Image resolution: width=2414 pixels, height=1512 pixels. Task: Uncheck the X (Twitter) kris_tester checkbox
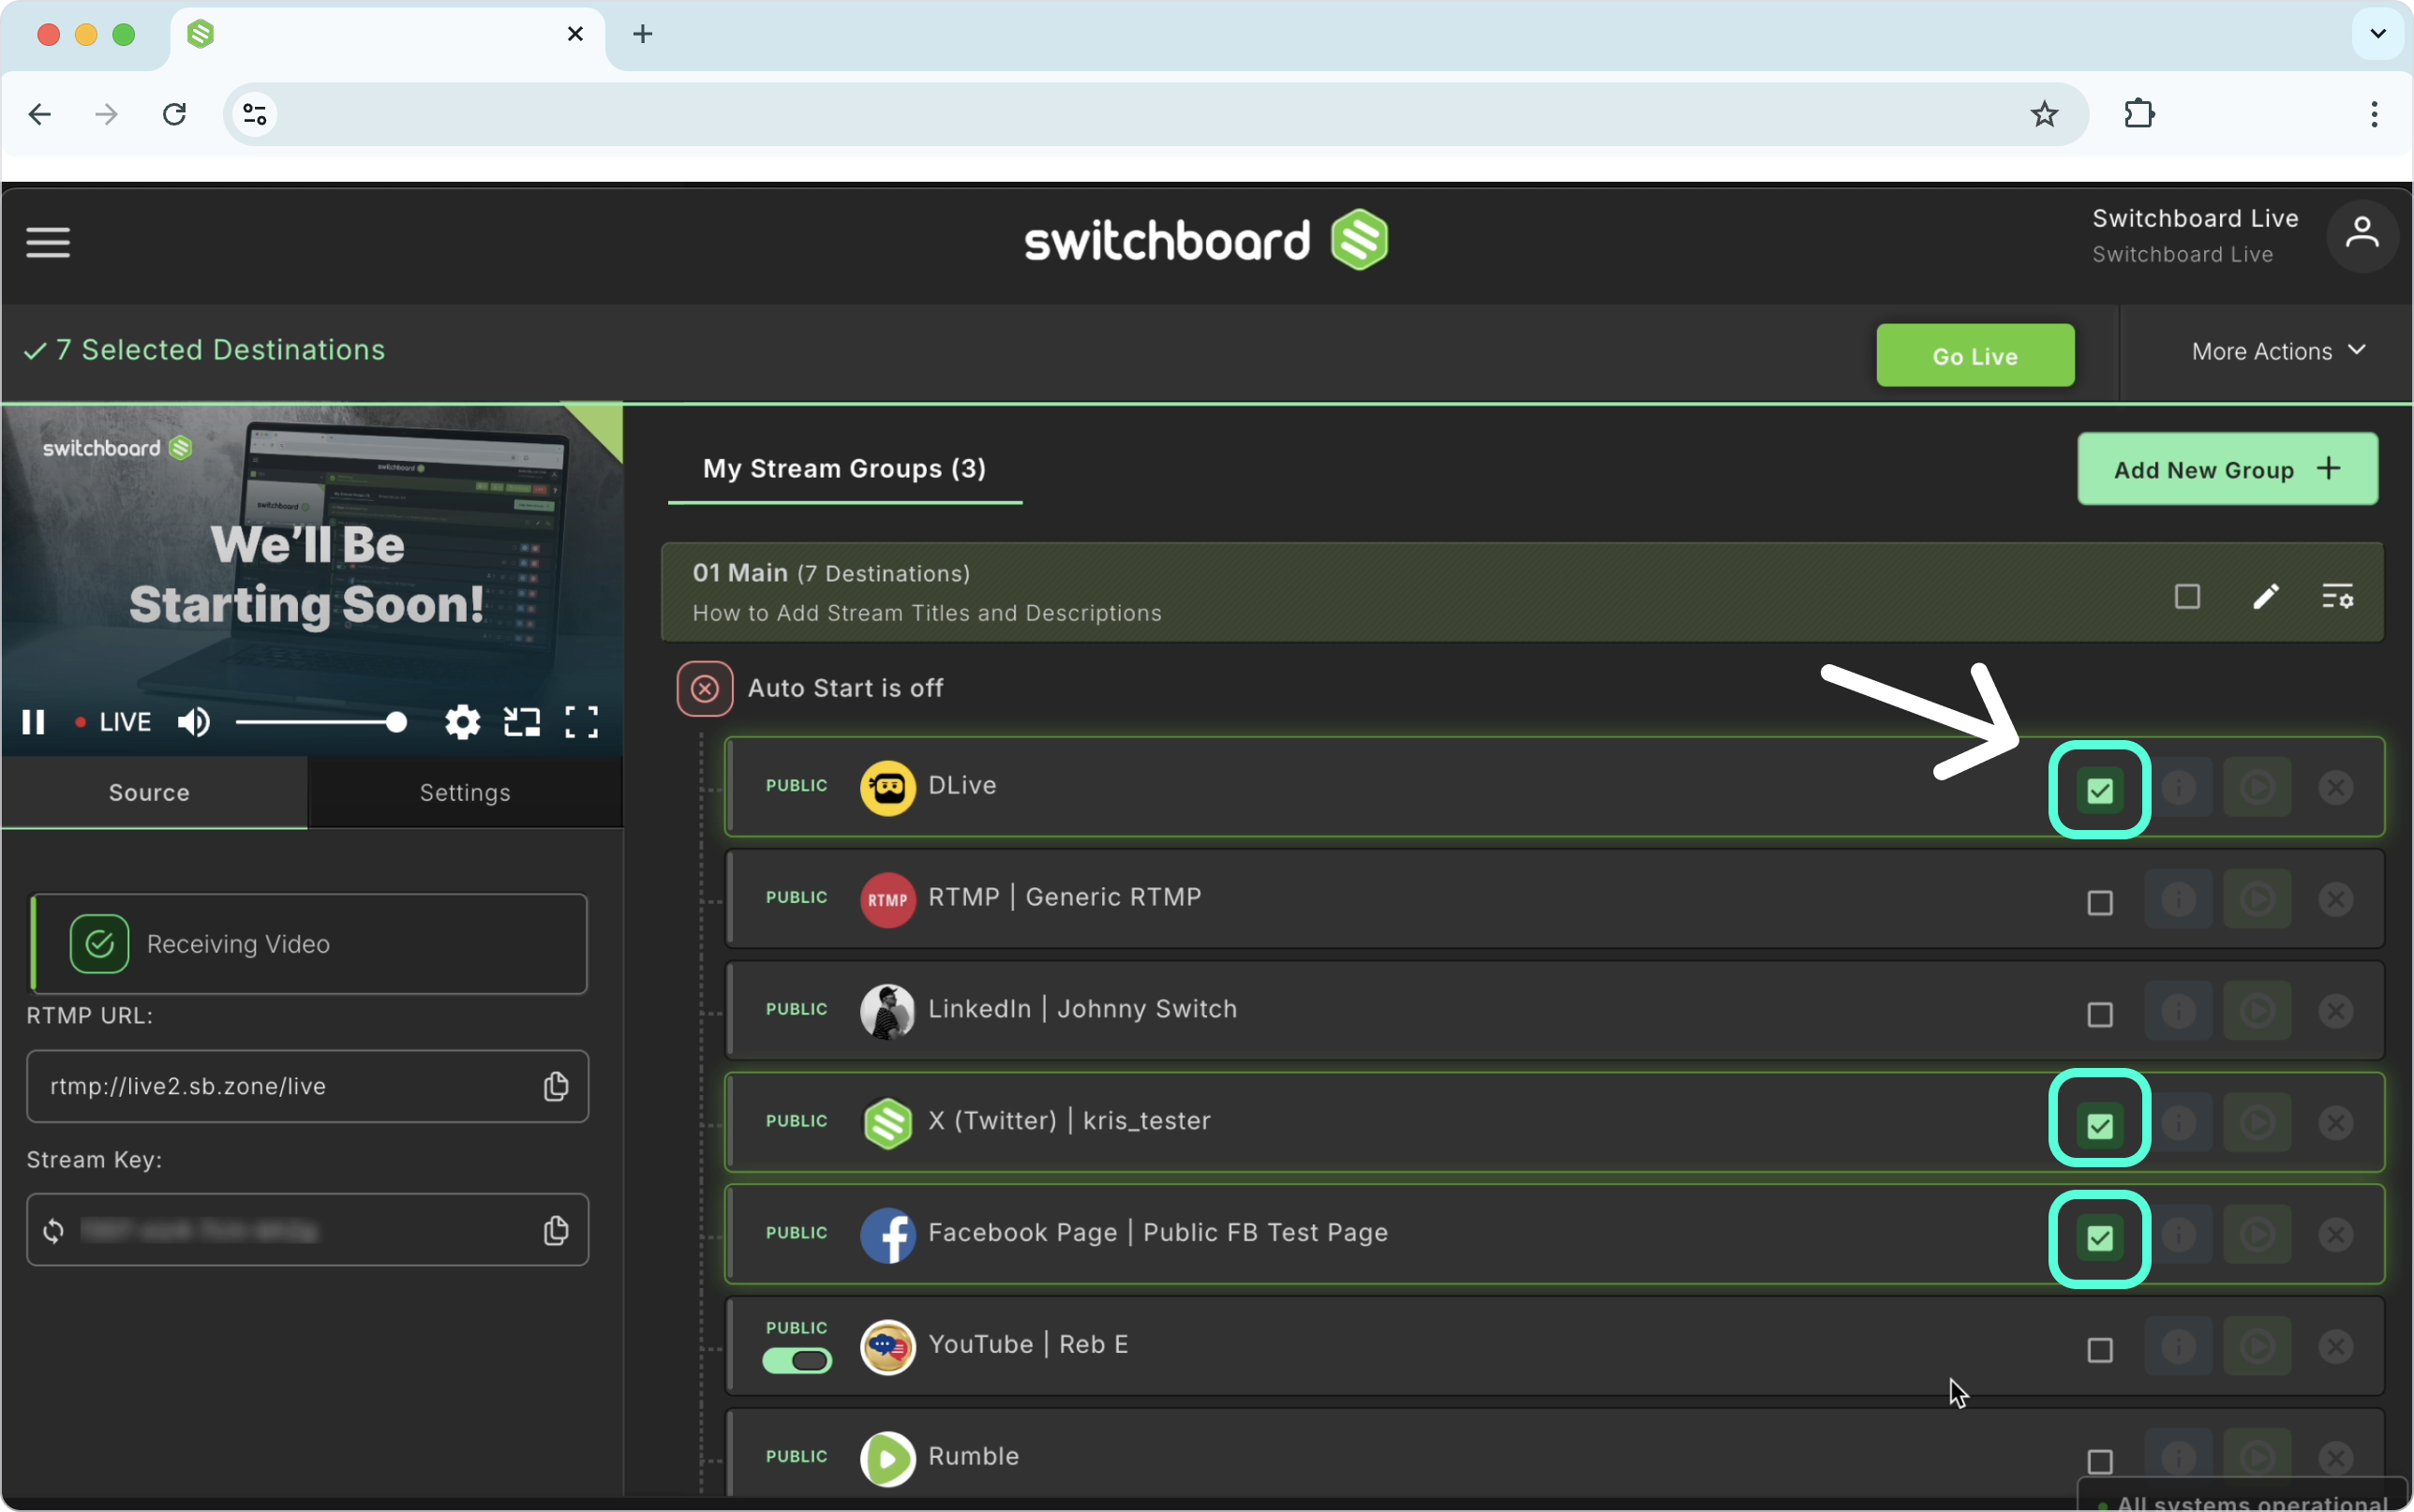point(2100,1126)
